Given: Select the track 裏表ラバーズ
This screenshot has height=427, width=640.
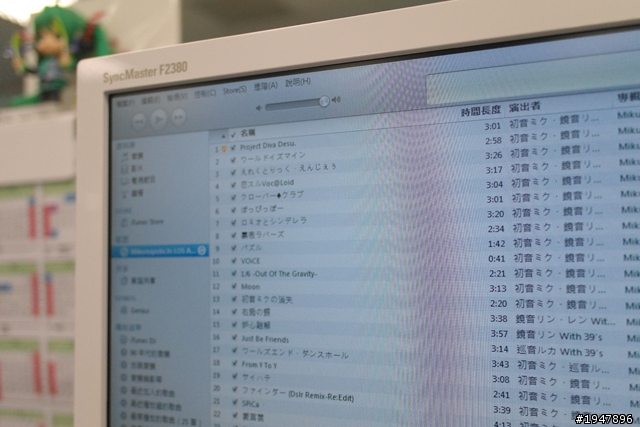Looking at the screenshot, I should pyautogui.click(x=262, y=235).
